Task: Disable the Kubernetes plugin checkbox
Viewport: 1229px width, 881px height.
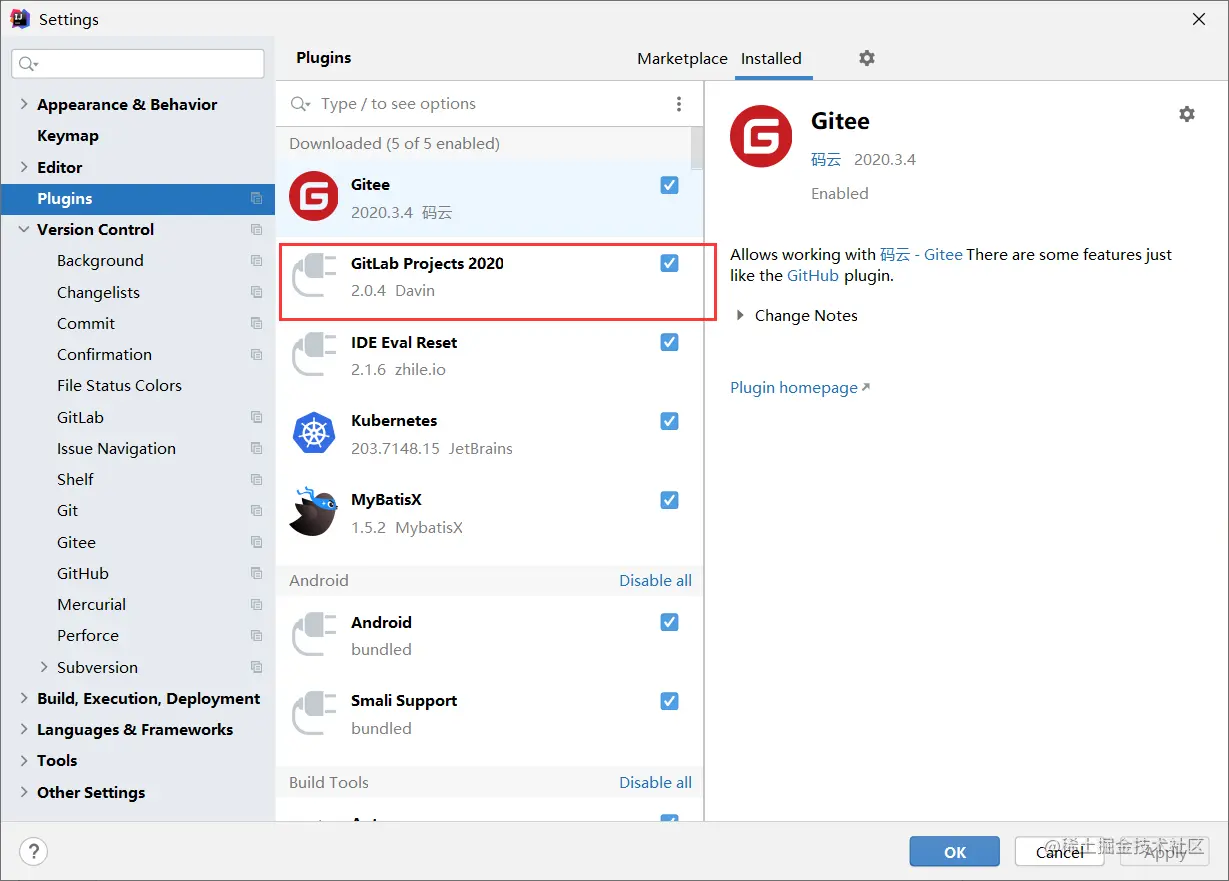Action: pos(670,421)
